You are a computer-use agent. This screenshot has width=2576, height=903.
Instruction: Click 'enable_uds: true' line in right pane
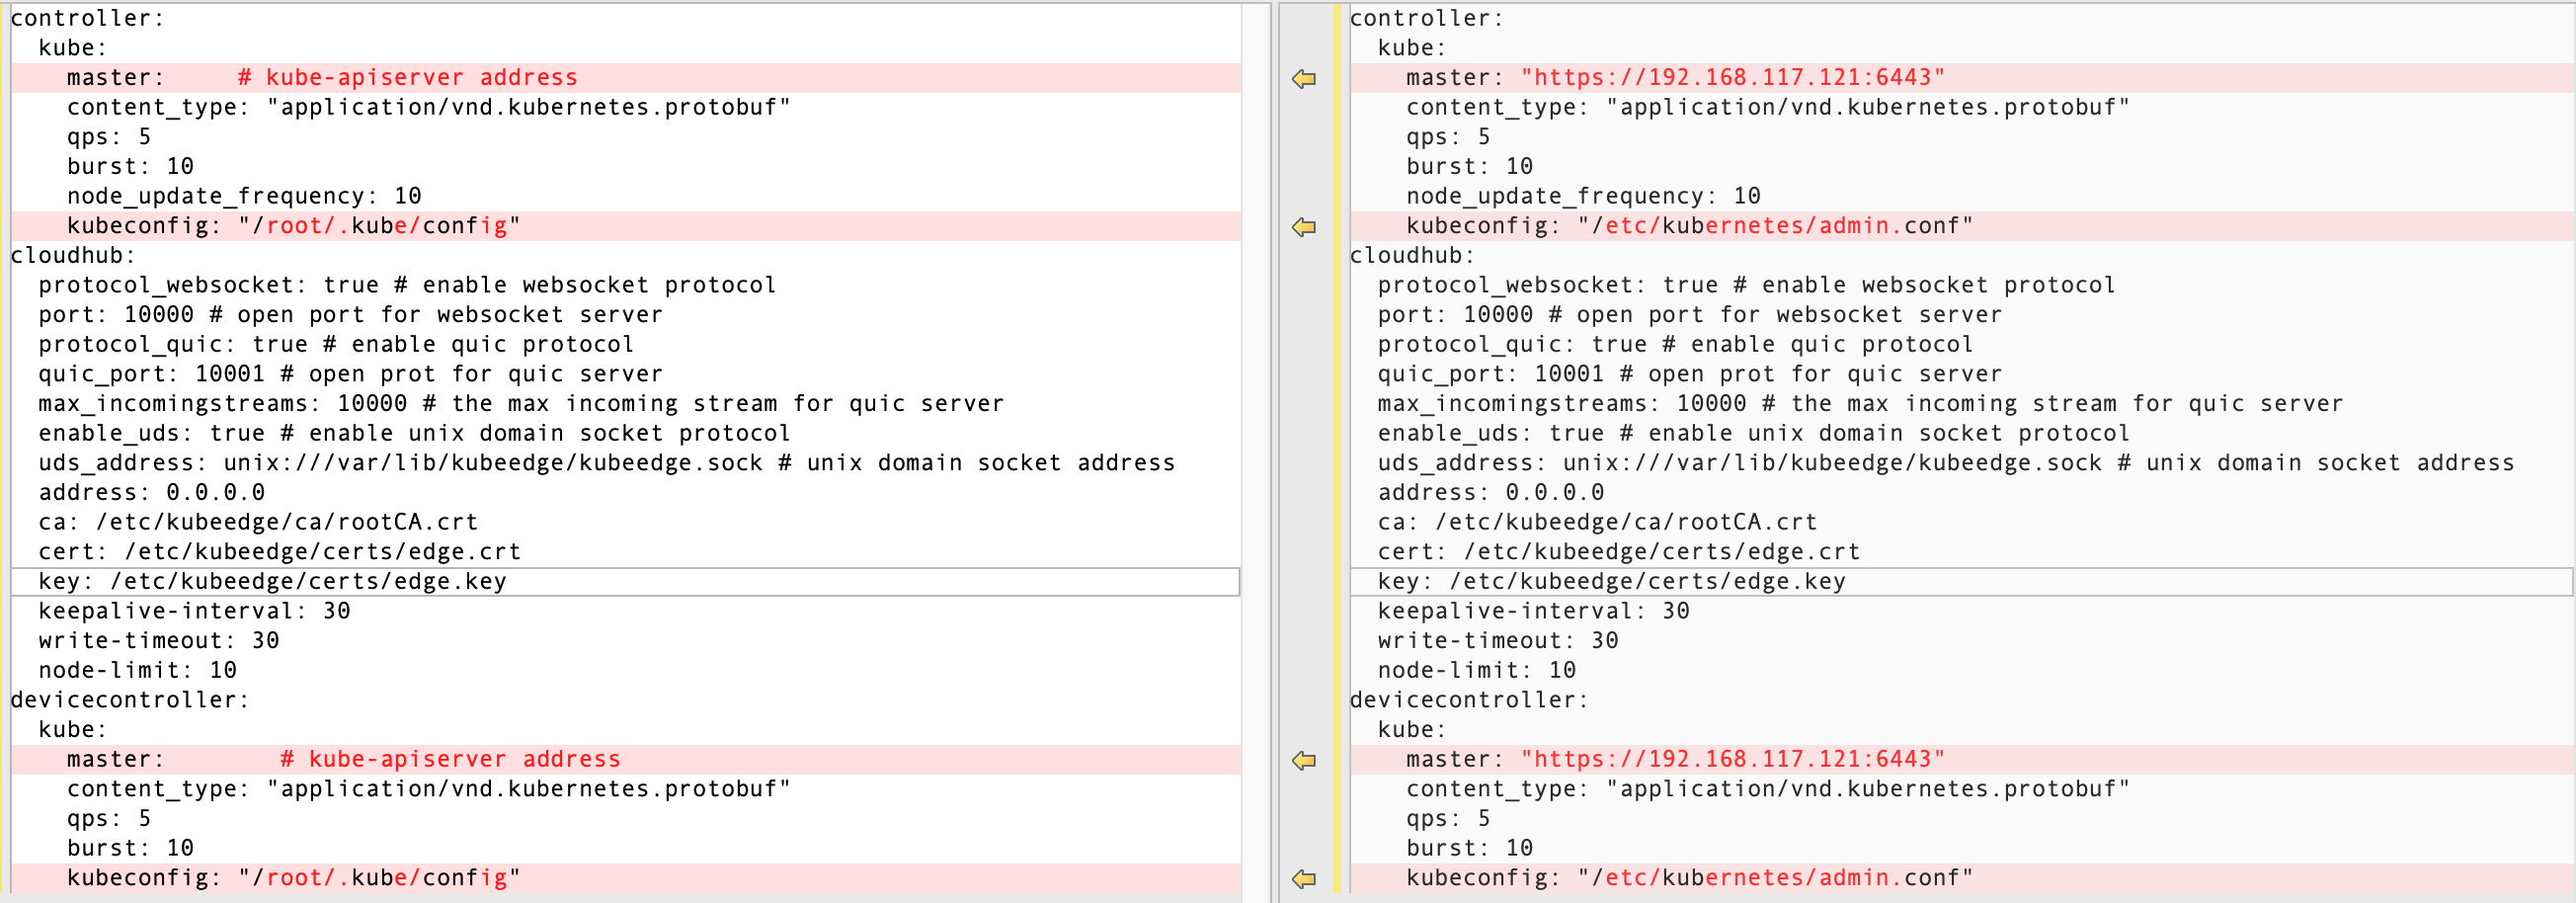point(1753,433)
